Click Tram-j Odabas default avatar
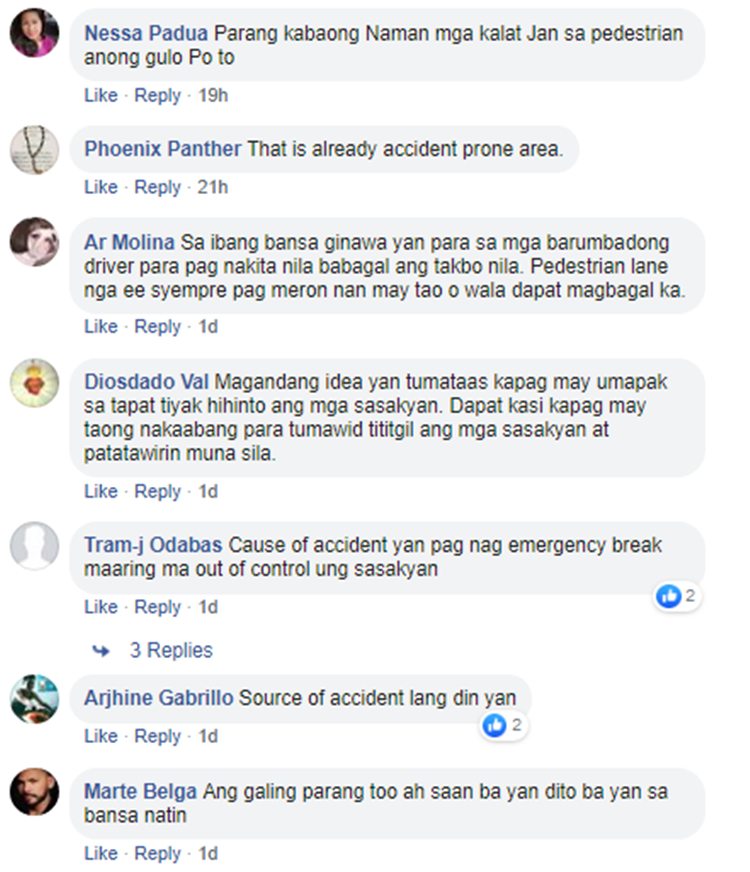The width and height of the screenshot is (750, 872). click(x=34, y=546)
